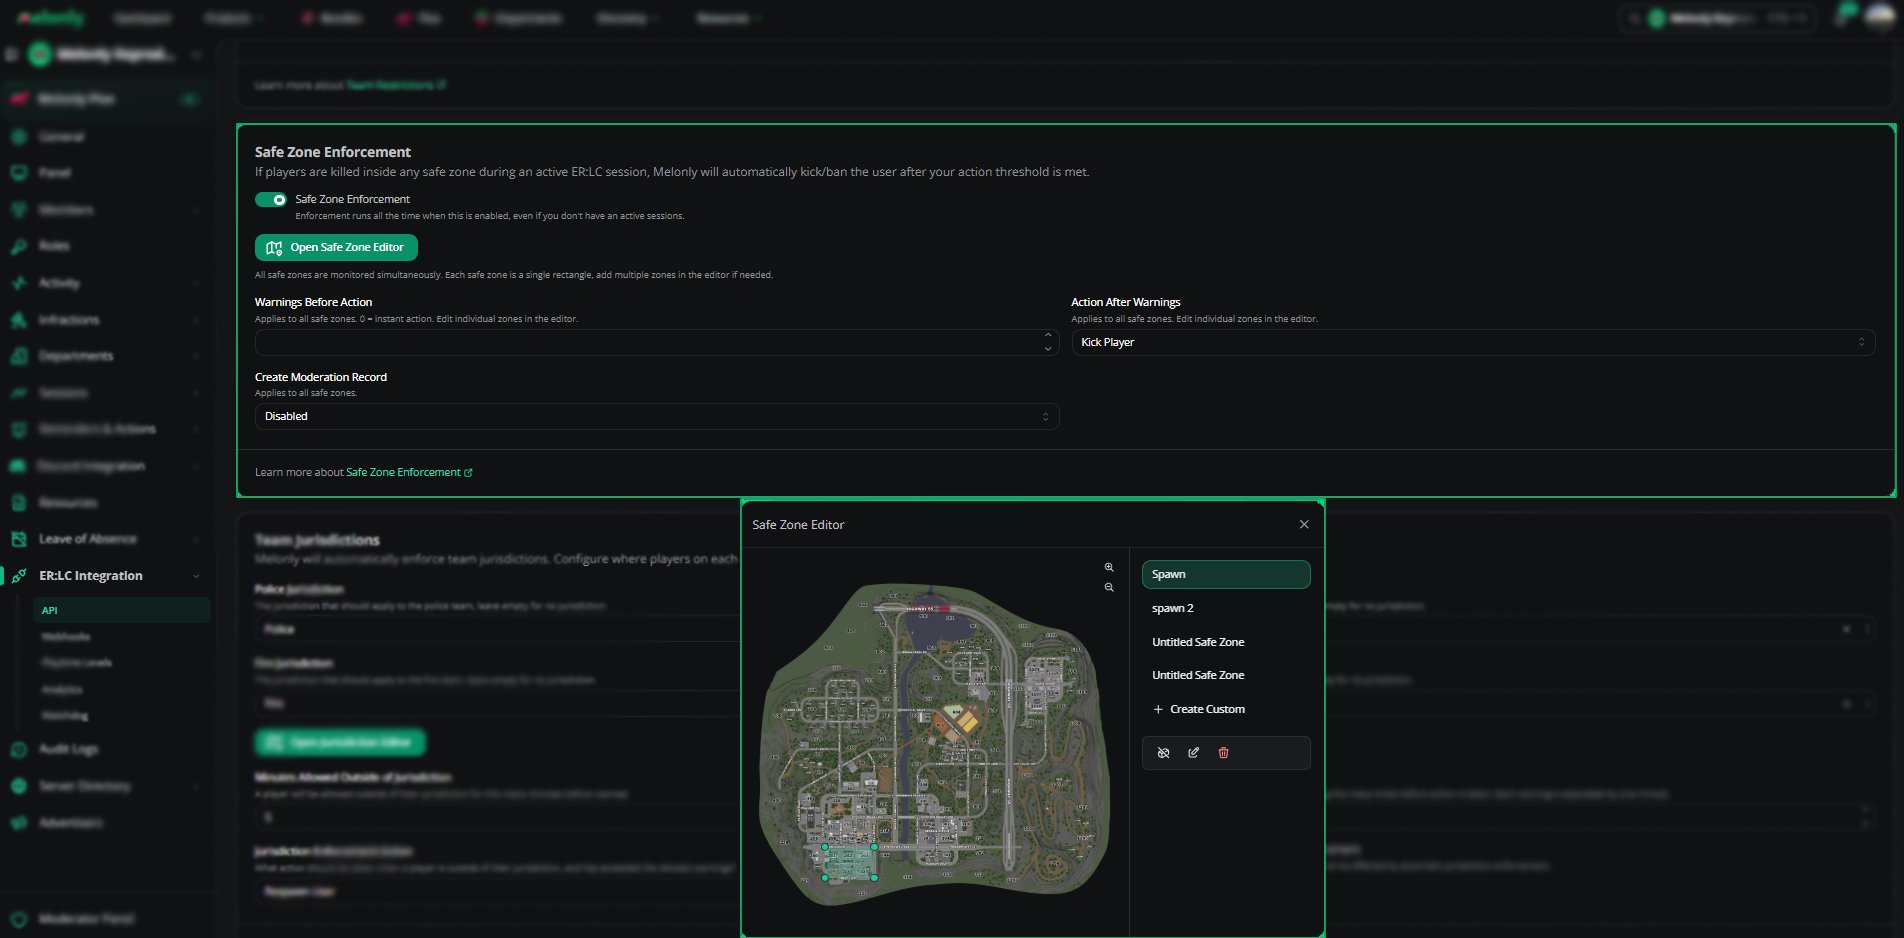Open the Team Restrictions docs link

tap(396, 85)
